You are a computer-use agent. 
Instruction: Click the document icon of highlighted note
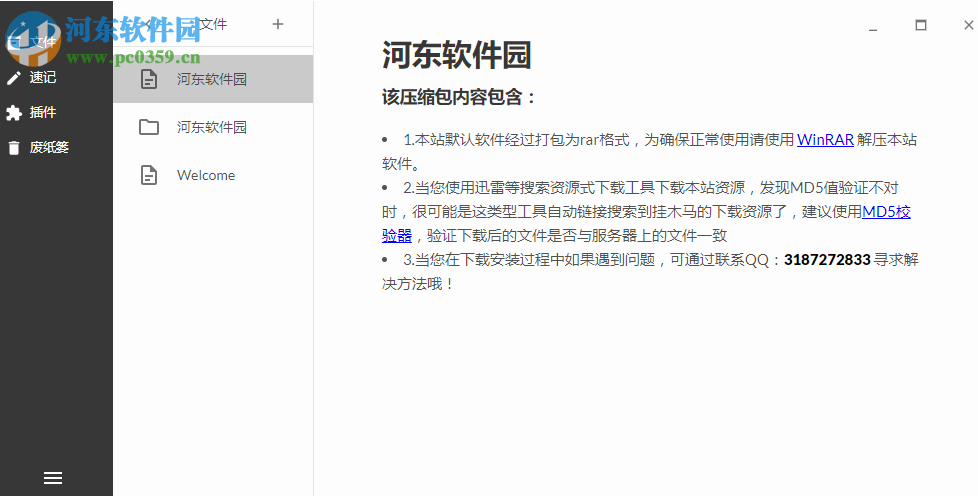[x=148, y=79]
